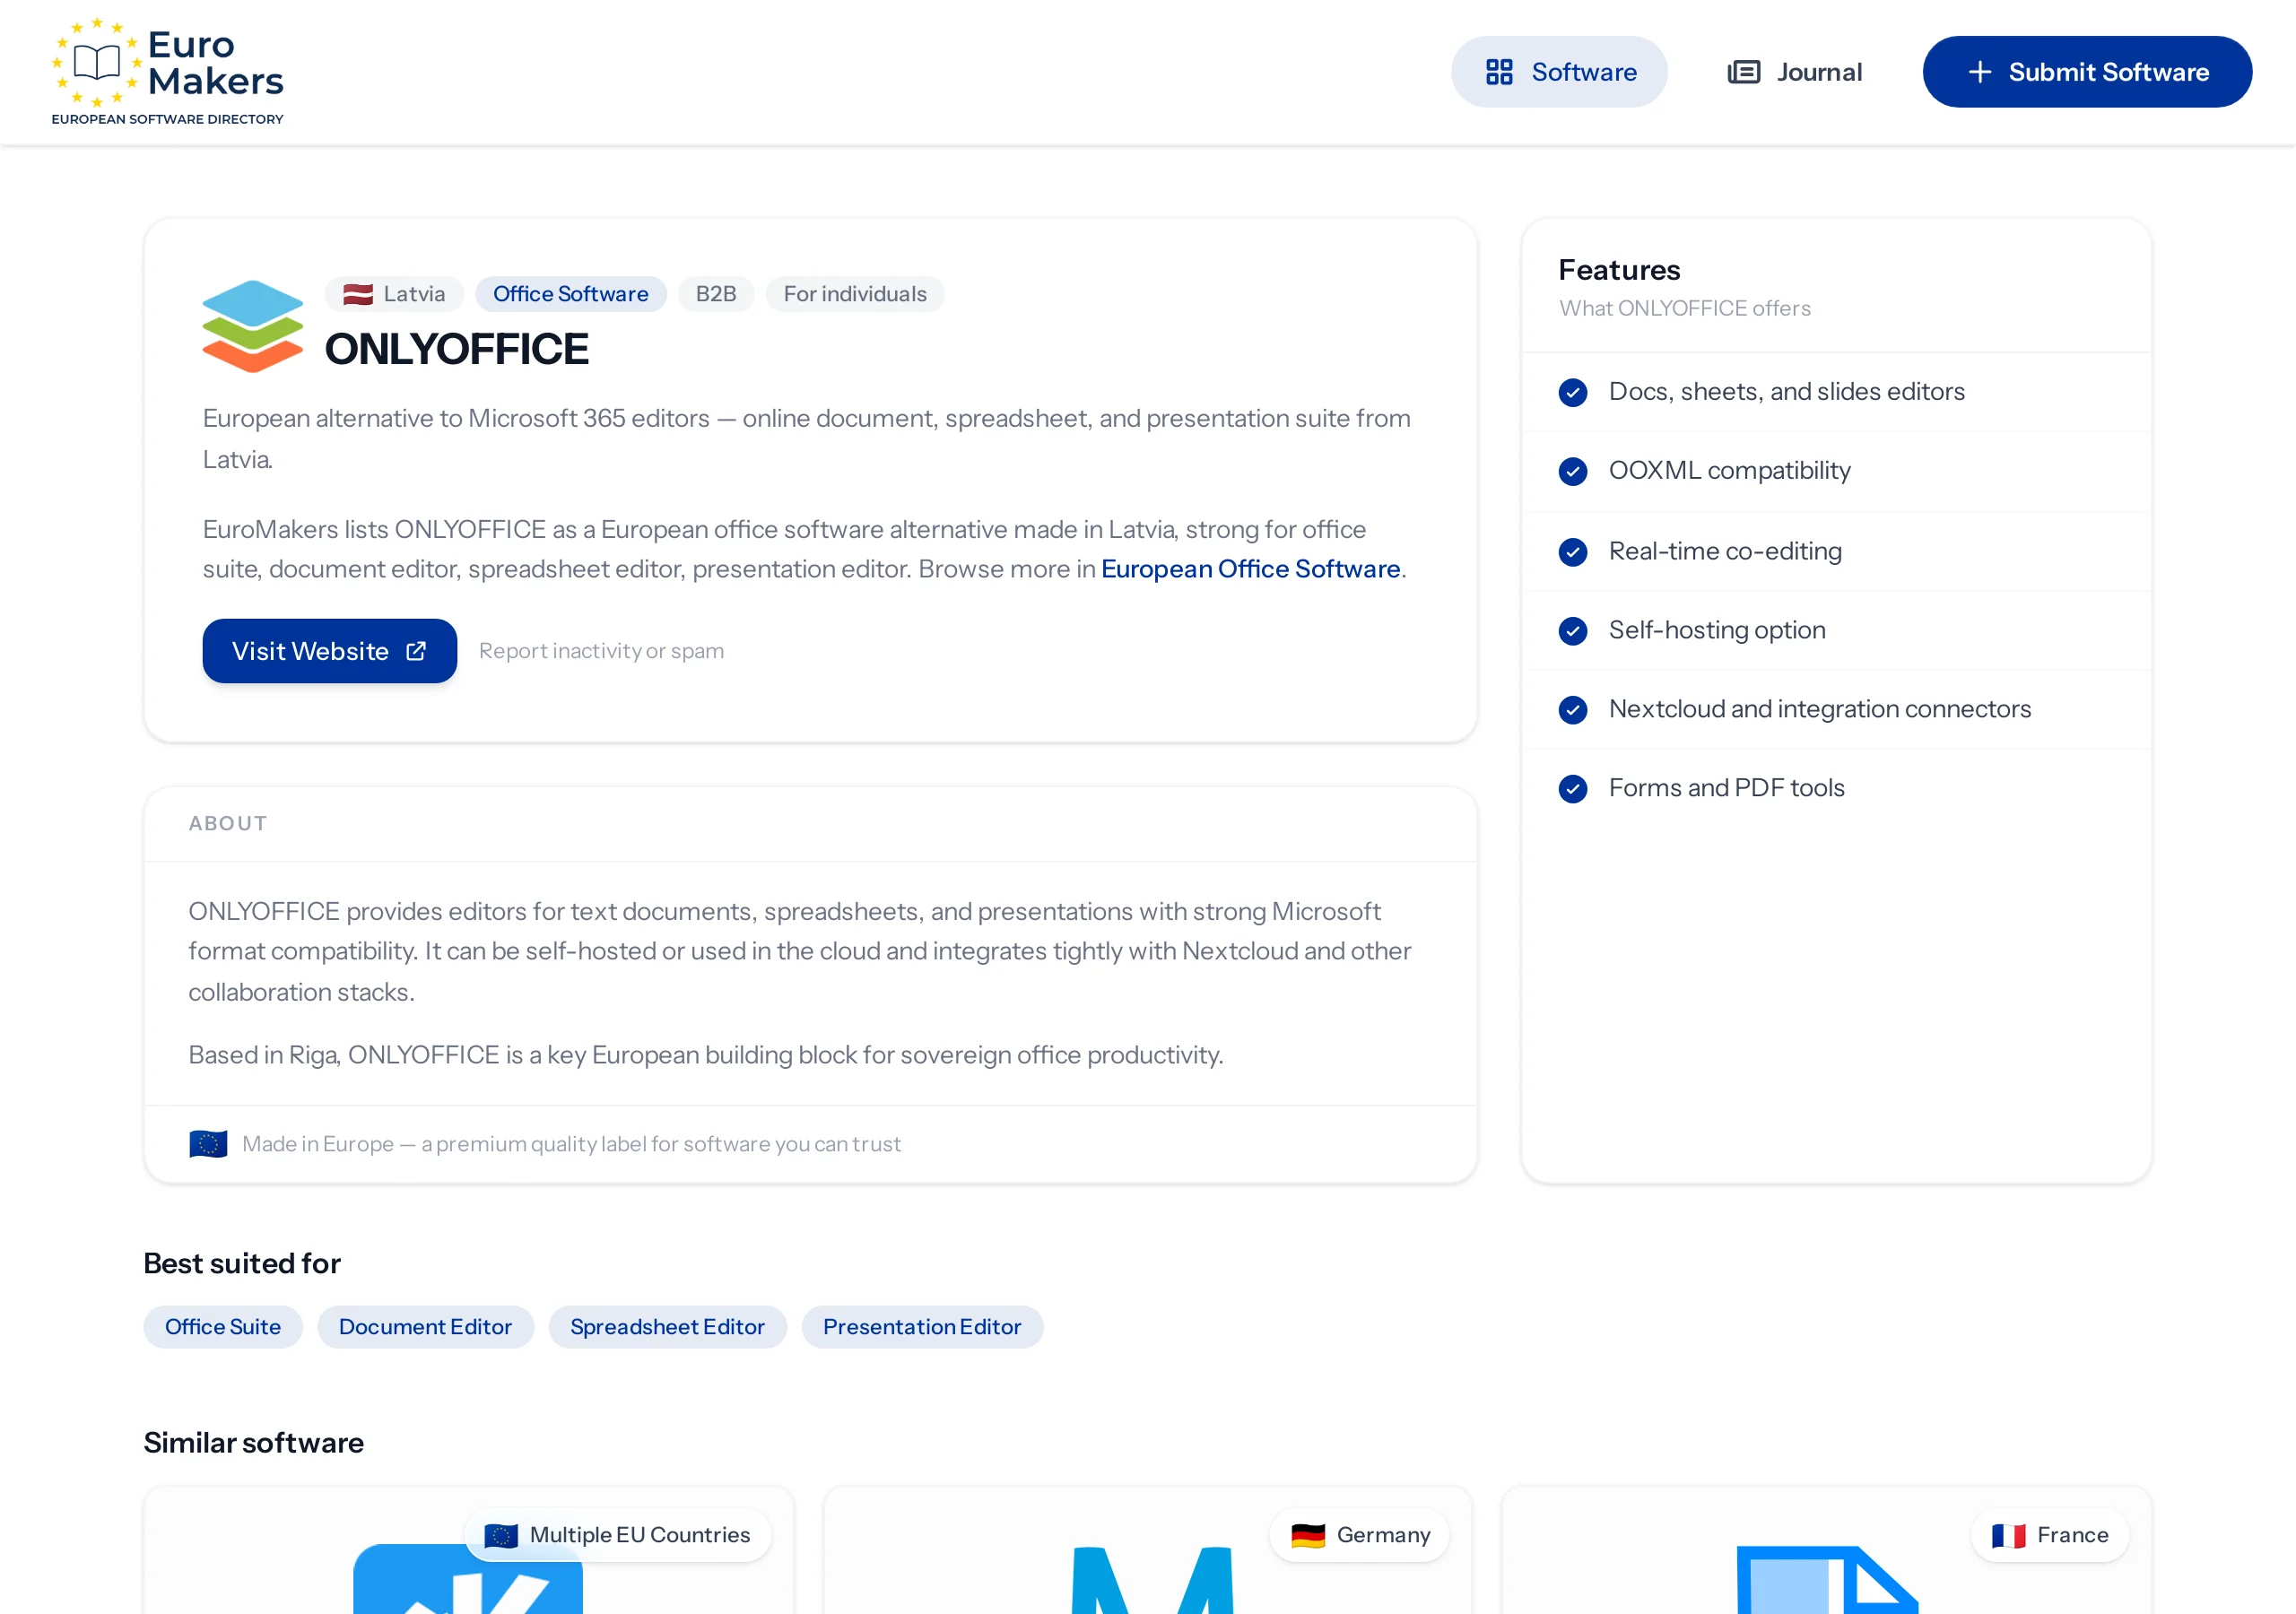This screenshot has width=2296, height=1614.
Task: Click the German flag icon
Action: click(x=1307, y=1535)
